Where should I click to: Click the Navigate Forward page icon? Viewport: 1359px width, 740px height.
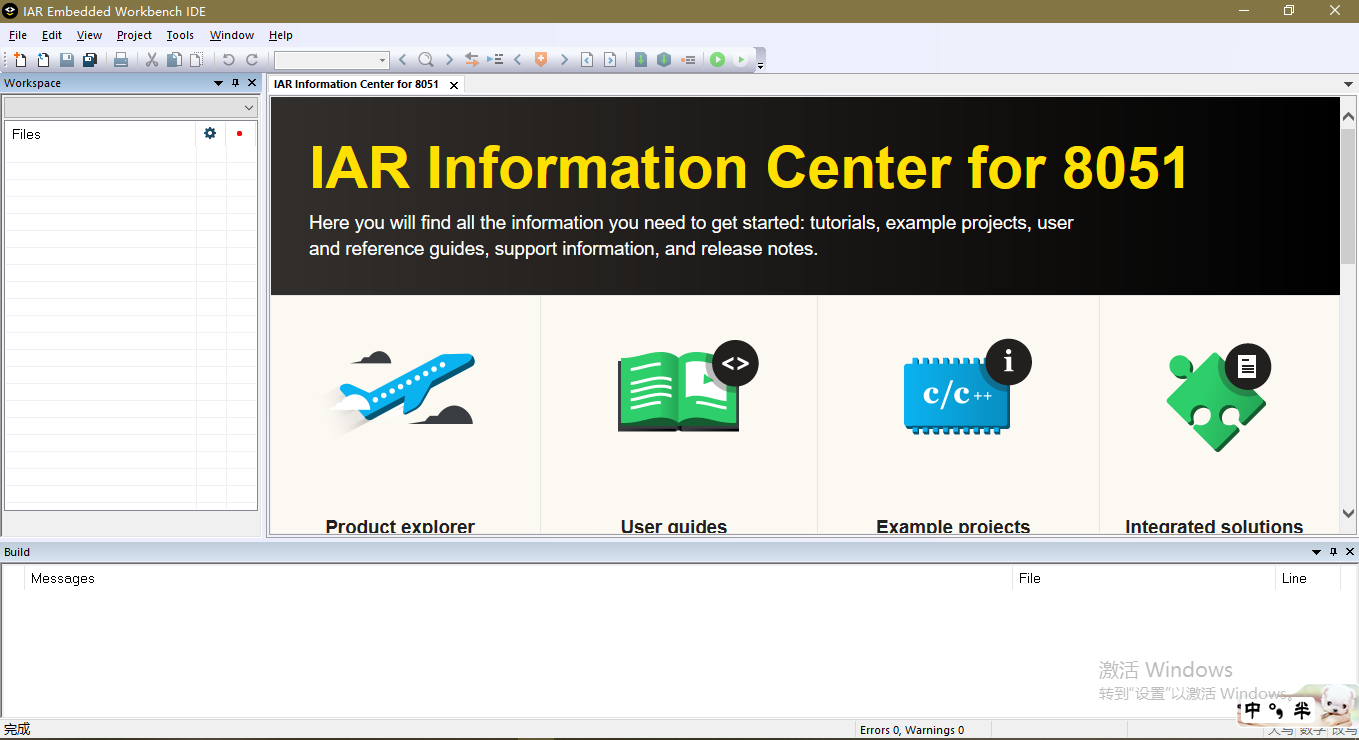click(x=610, y=60)
